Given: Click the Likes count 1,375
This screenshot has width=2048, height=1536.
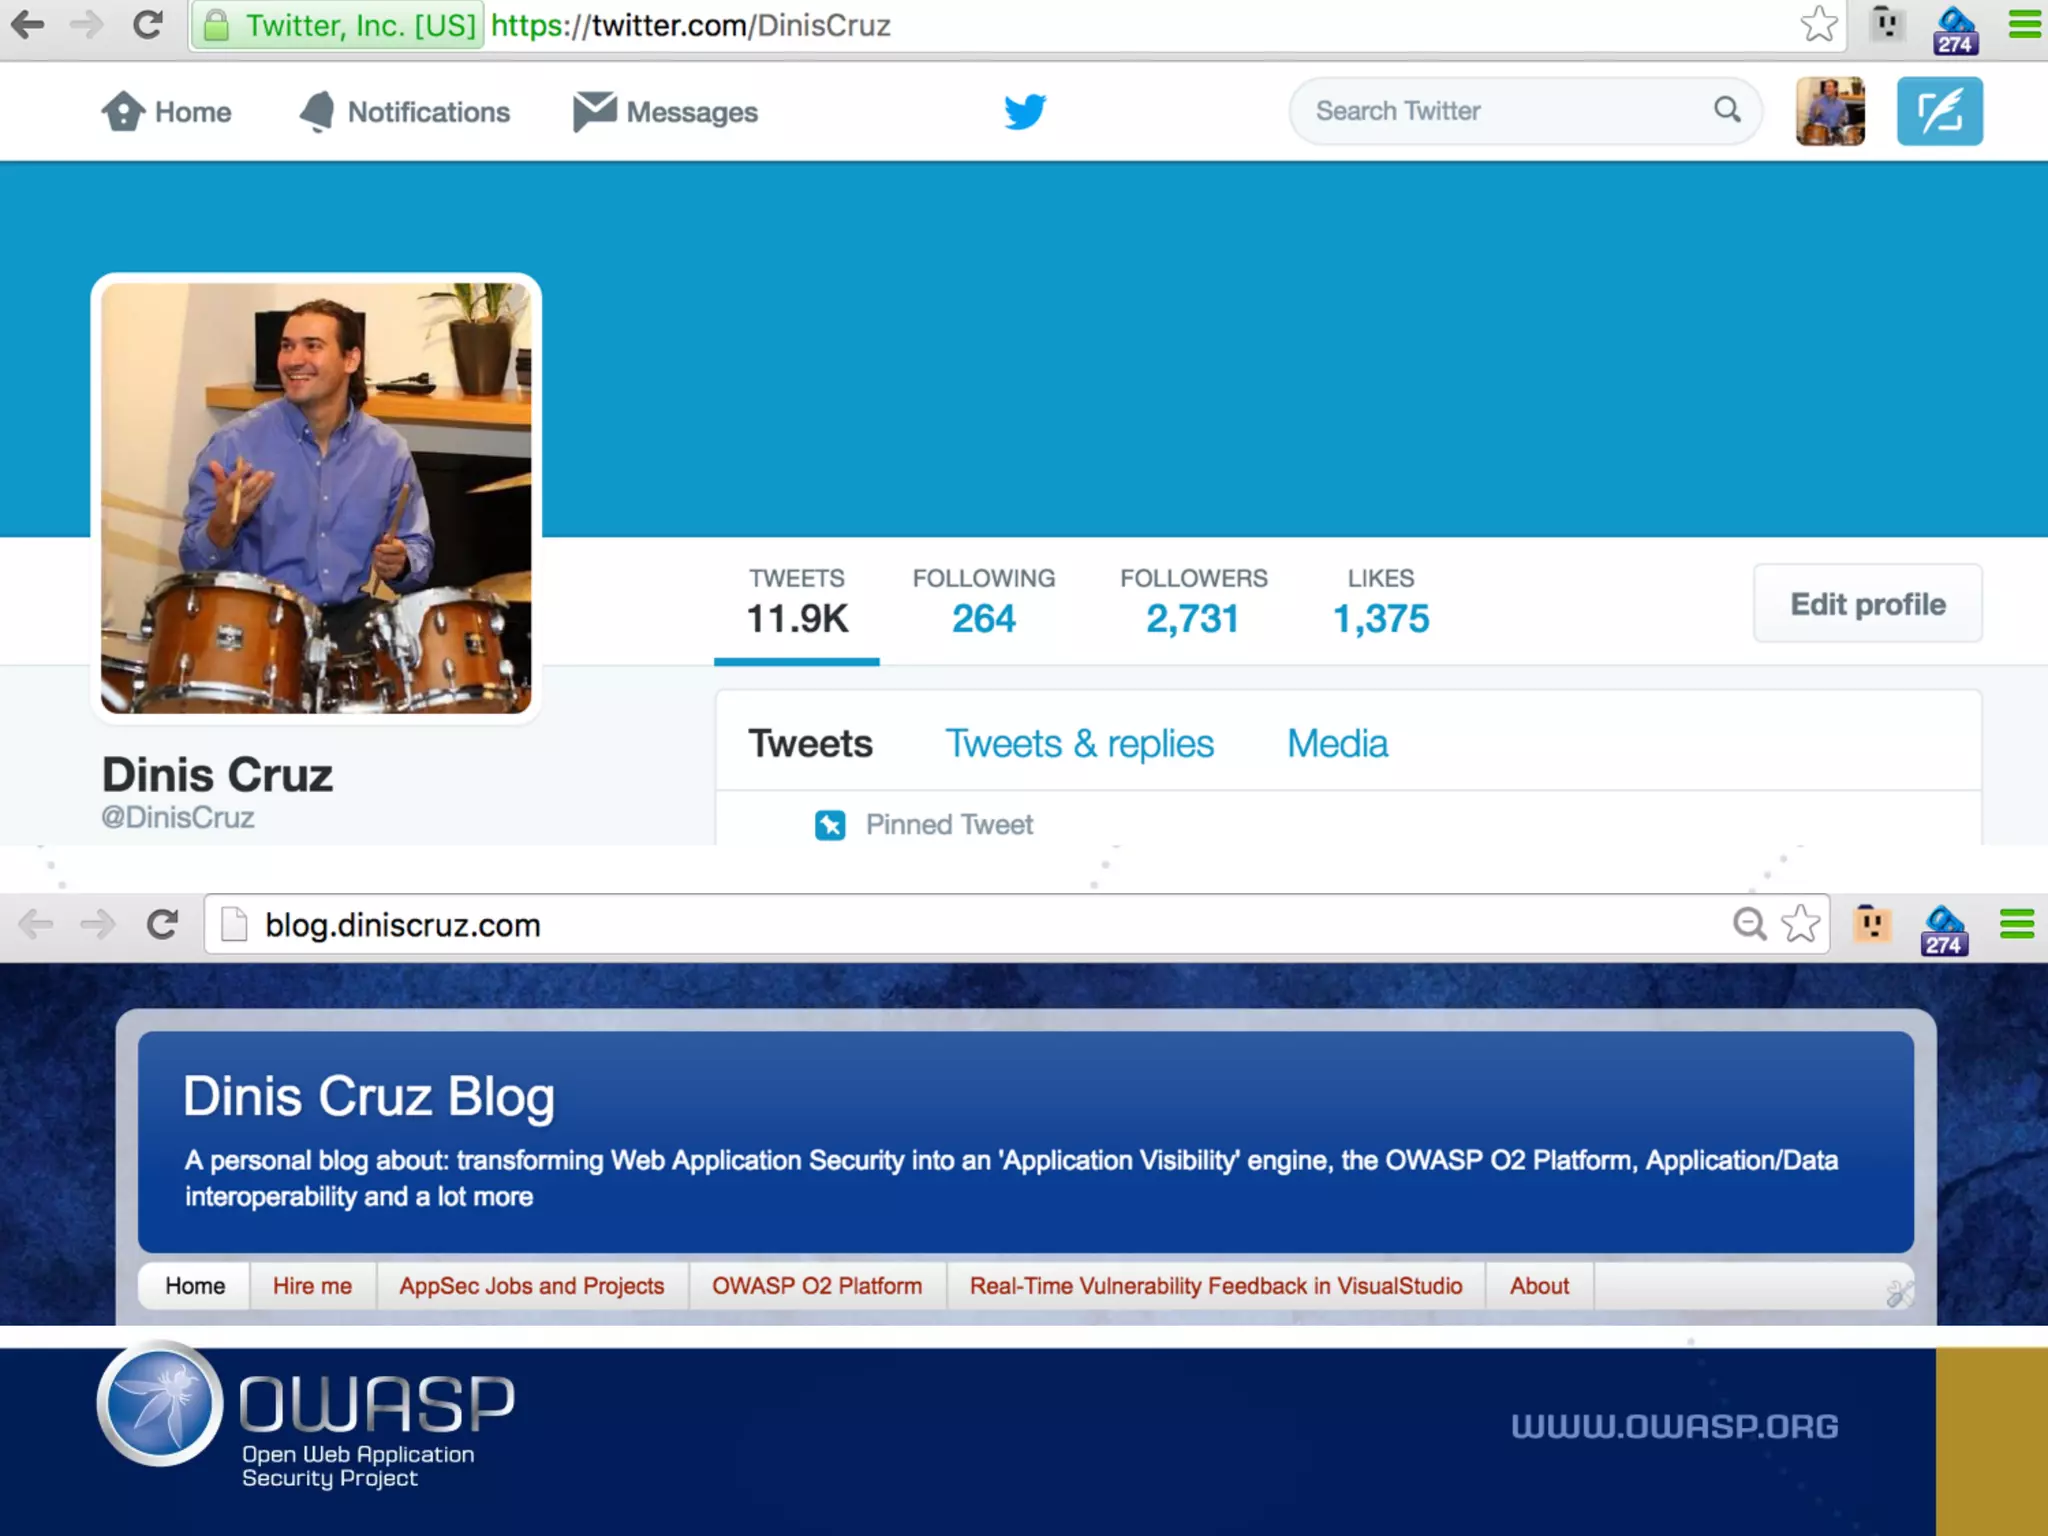Looking at the screenshot, I should [x=1380, y=618].
